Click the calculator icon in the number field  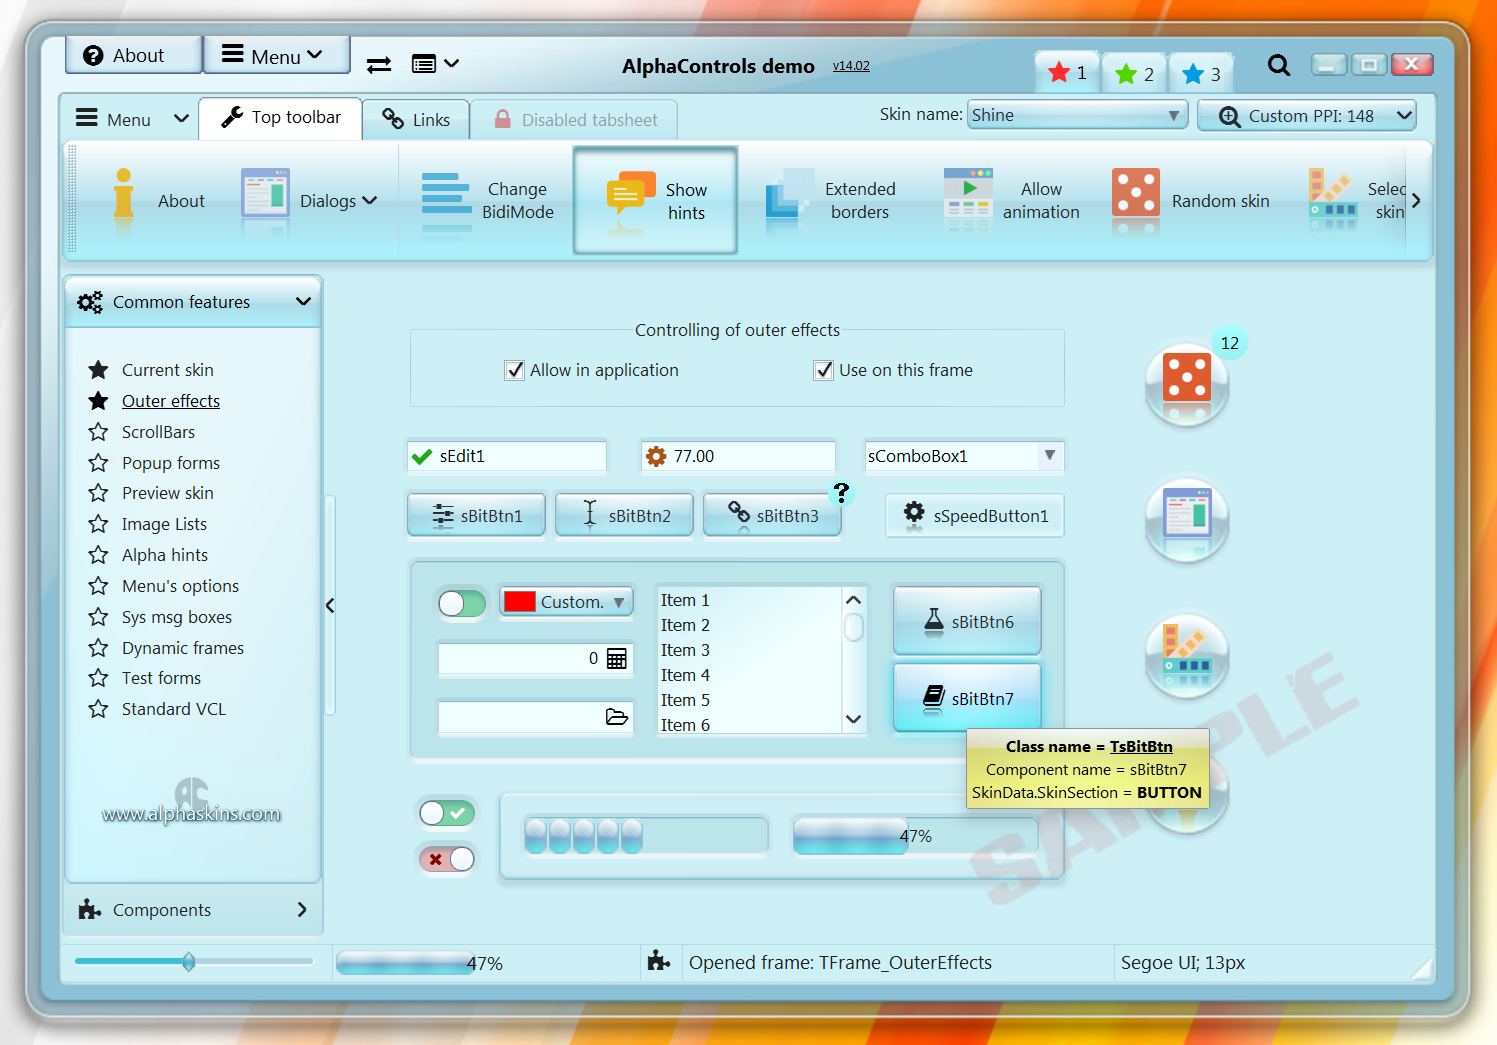(x=617, y=658)
